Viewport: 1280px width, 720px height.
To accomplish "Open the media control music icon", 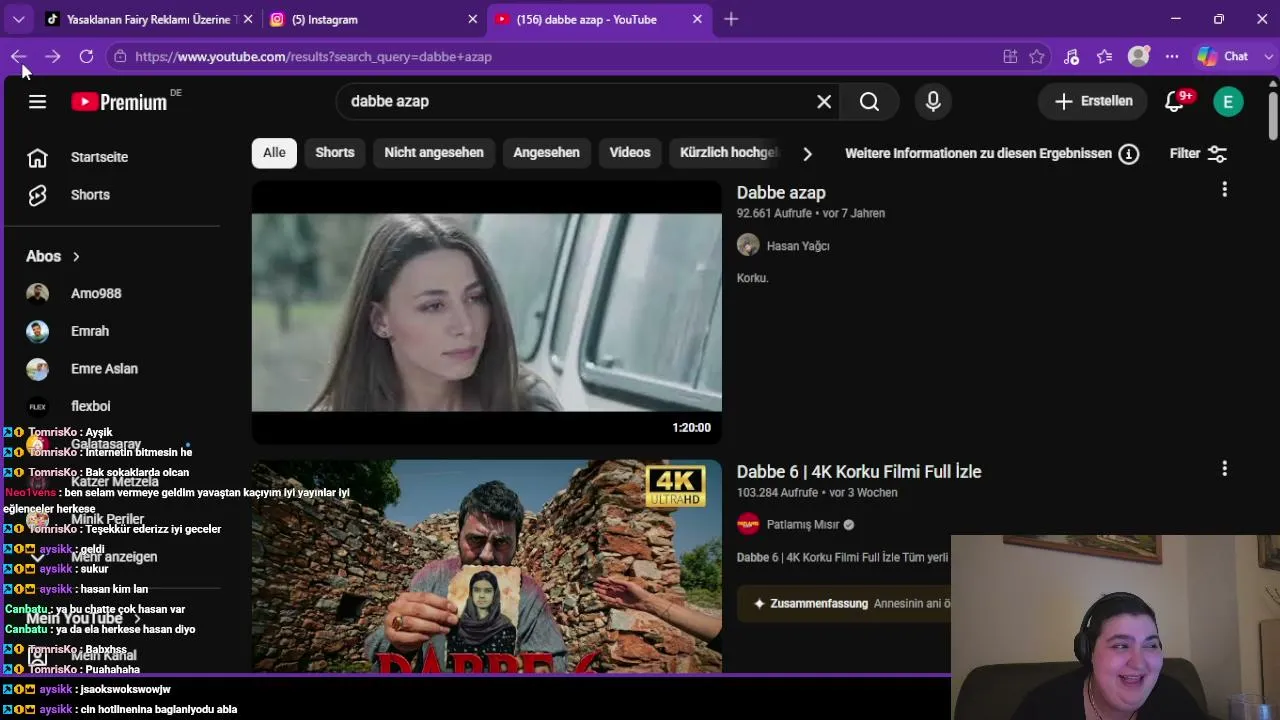I will click(1071, 57).
